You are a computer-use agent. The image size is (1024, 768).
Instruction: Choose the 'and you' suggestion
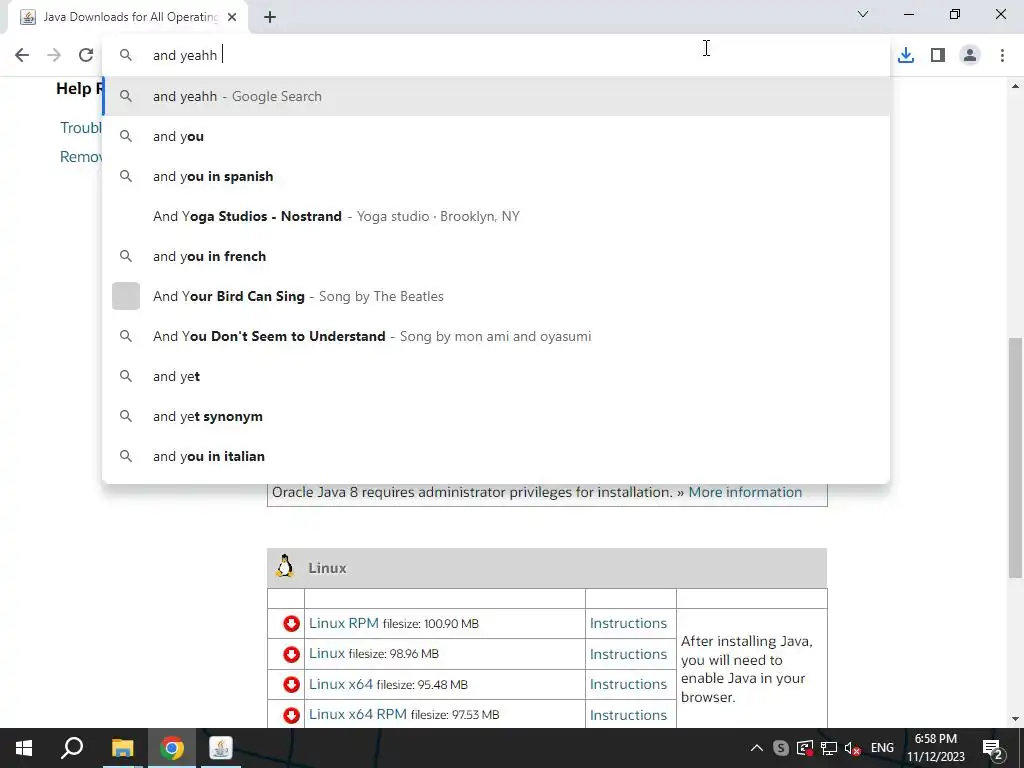click(x=496, y=136)
